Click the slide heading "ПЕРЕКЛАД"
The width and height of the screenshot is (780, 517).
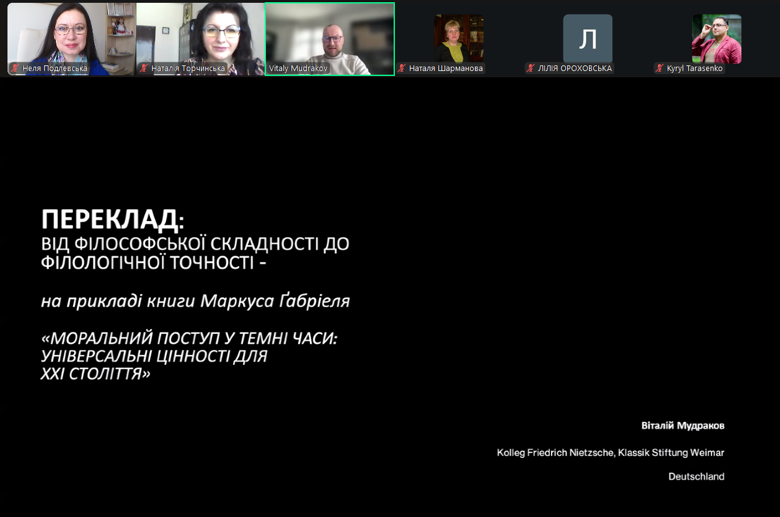click(111, 218)
